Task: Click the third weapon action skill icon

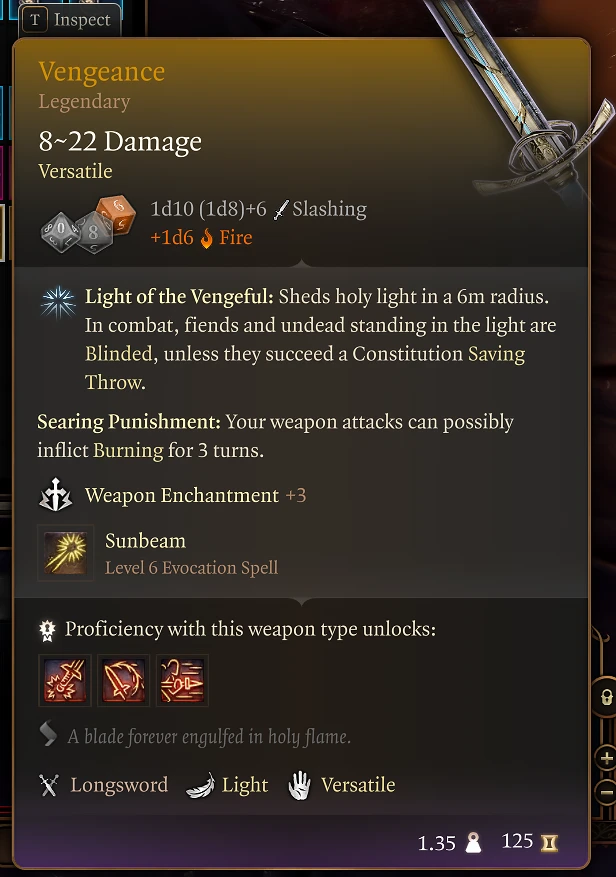Action: [x=182, y=680]
